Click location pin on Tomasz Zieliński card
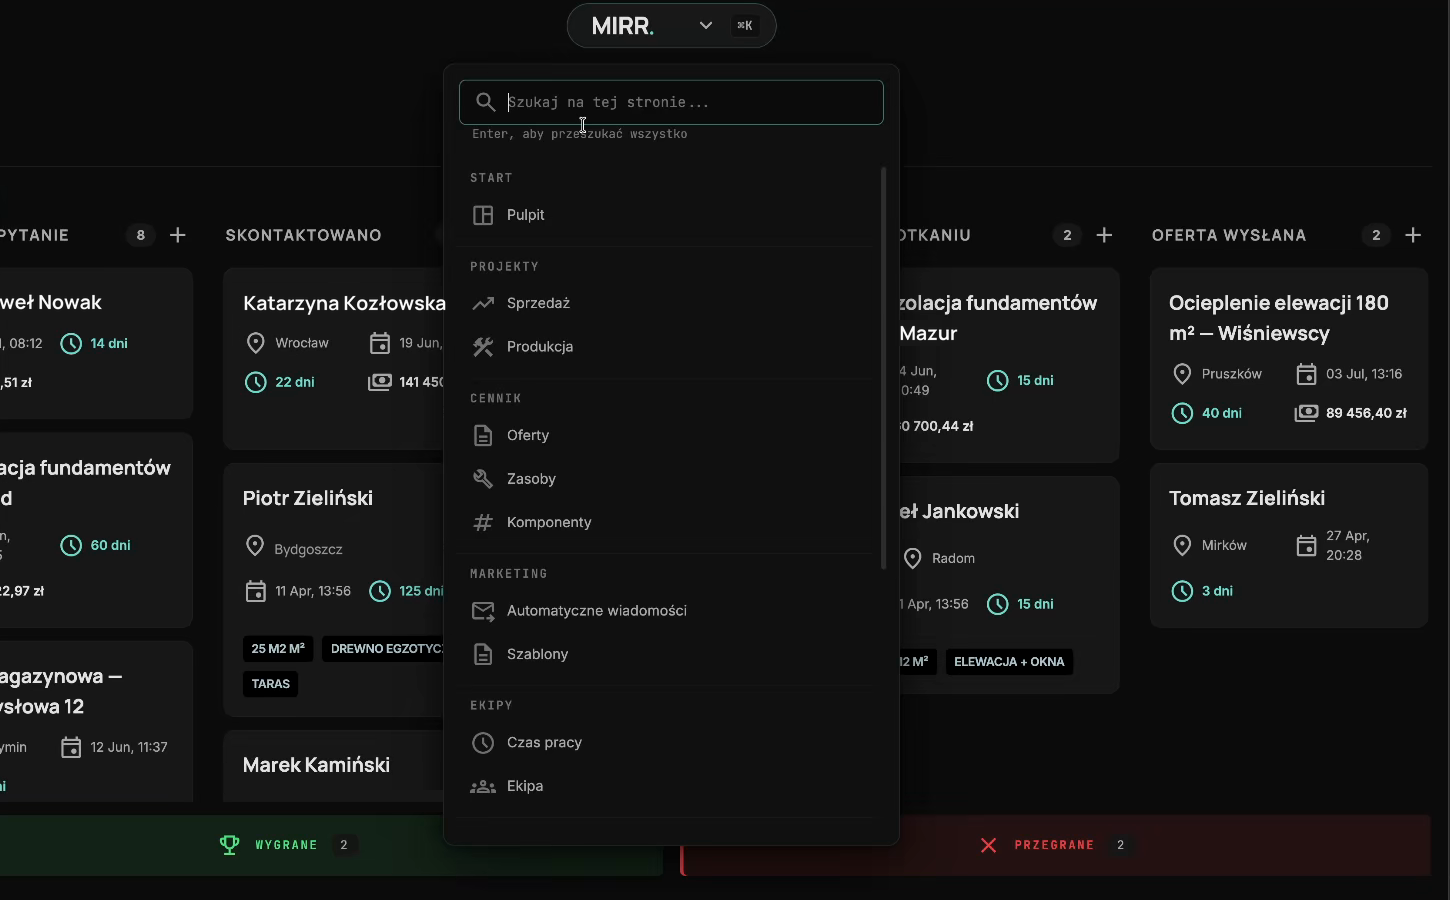Image resolution: width=1450 pixels, height=900 pixels. [1182, 545]
